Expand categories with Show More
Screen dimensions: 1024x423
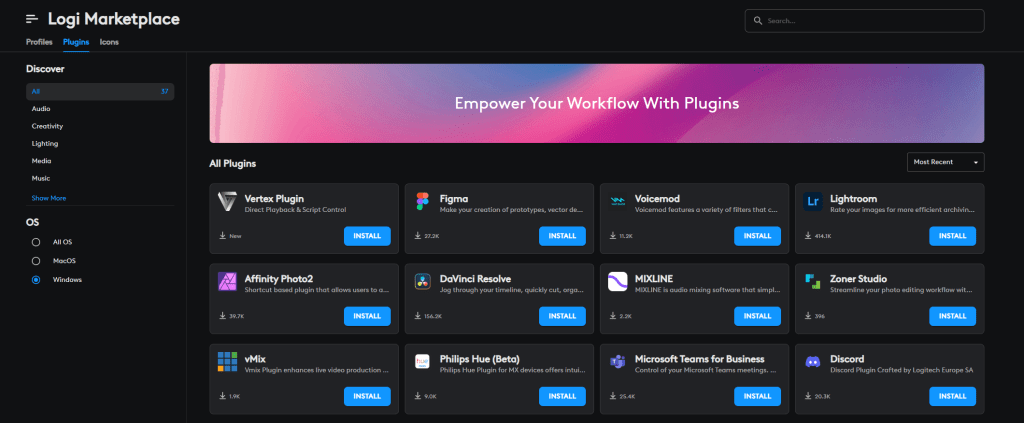[49, 198]
